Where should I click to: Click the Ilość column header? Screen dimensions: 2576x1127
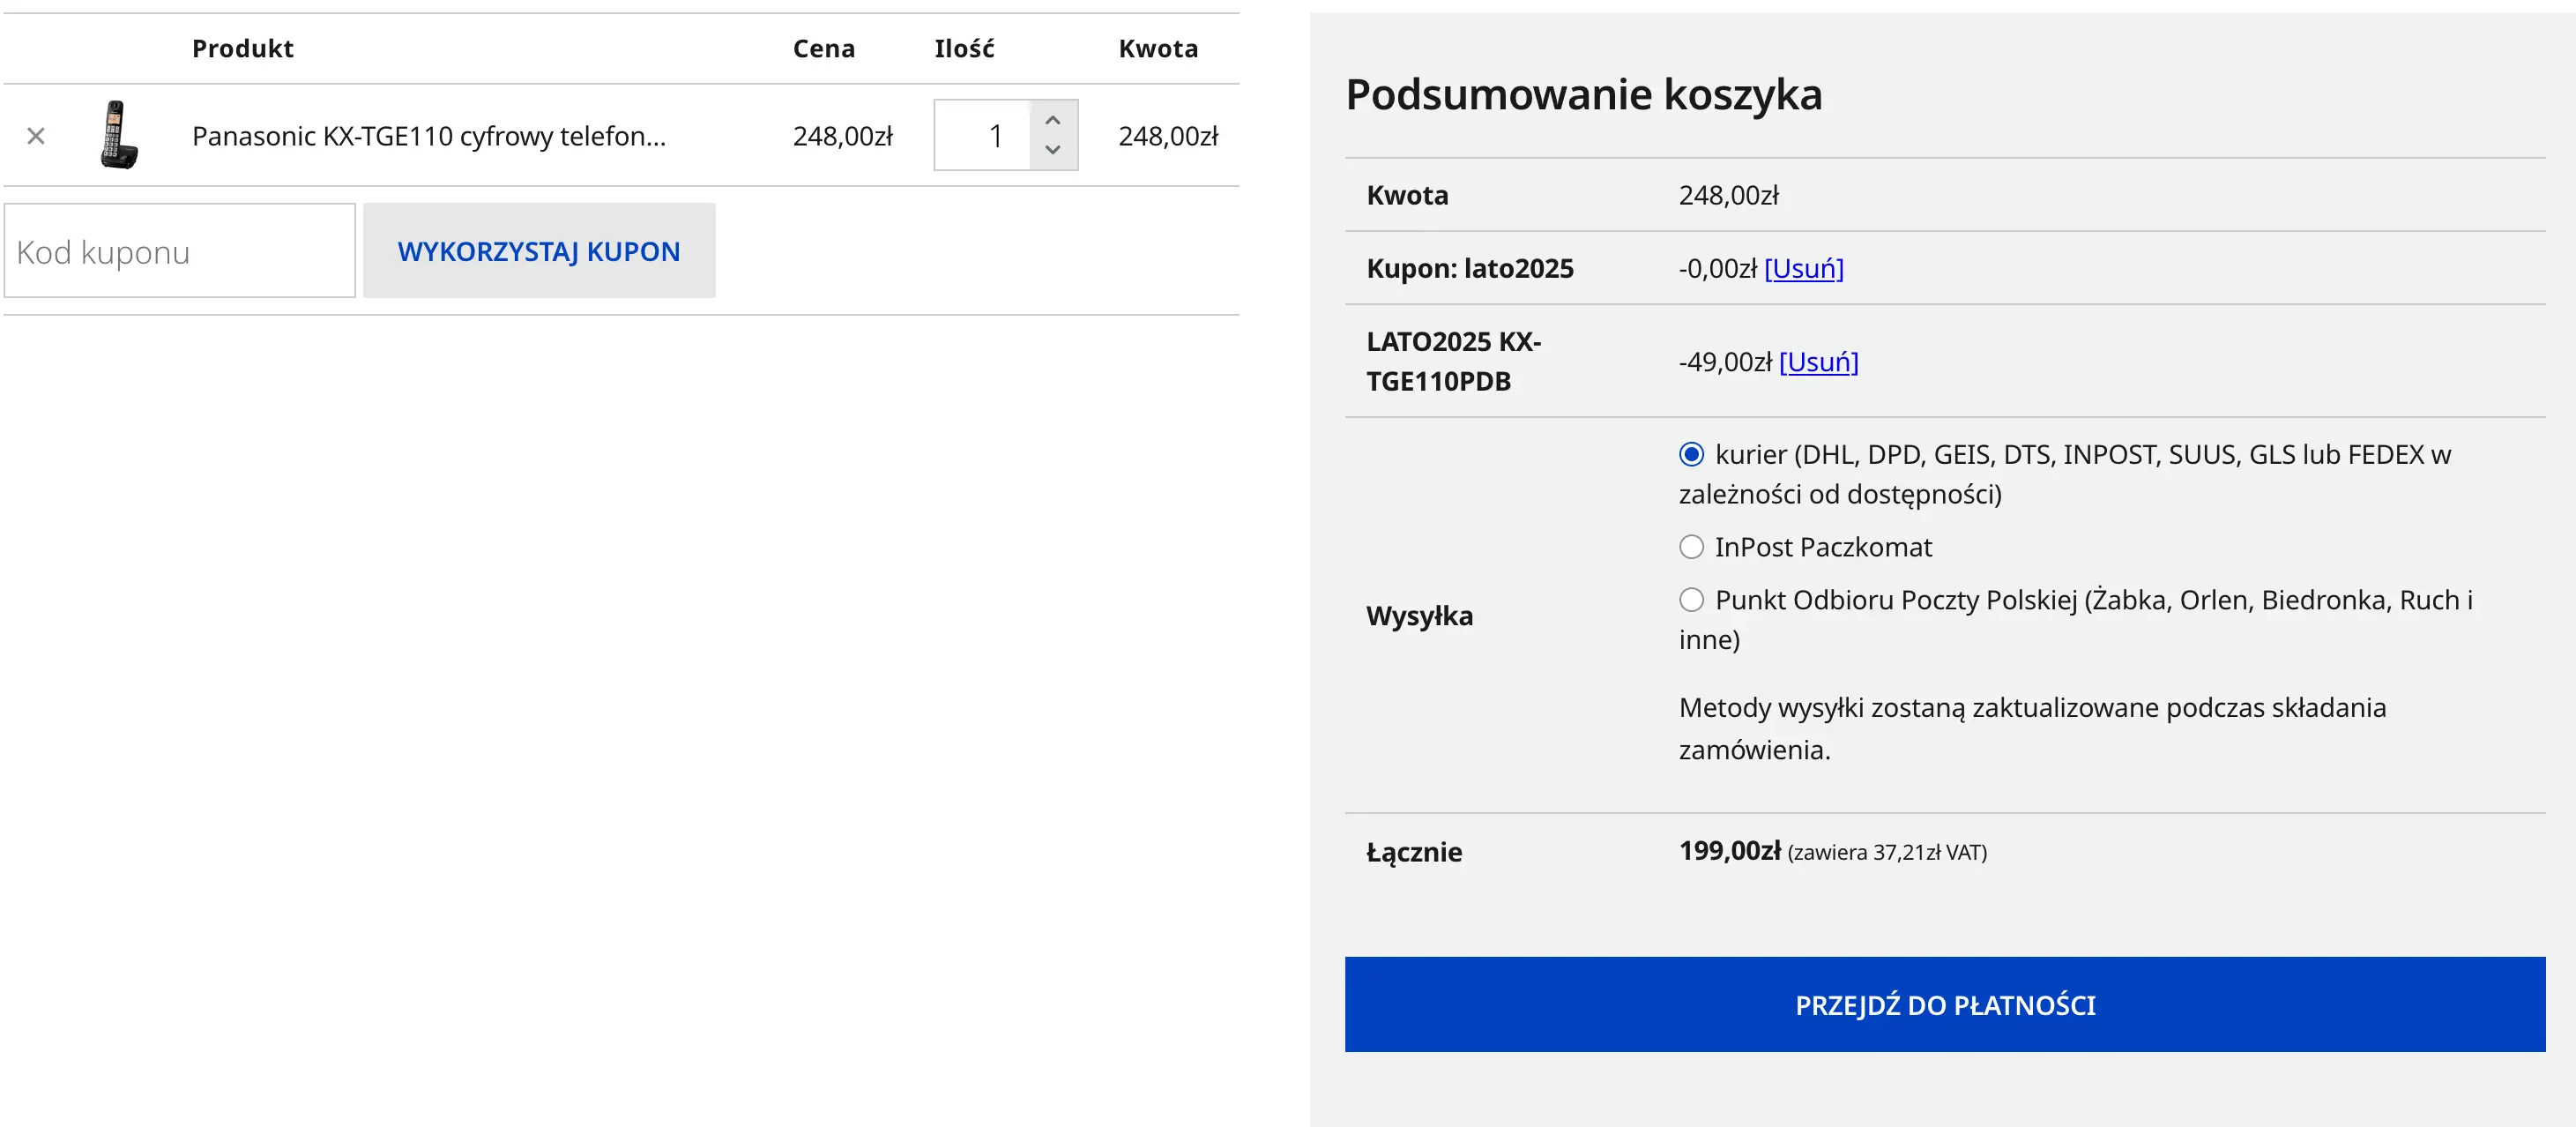(964, 48)
